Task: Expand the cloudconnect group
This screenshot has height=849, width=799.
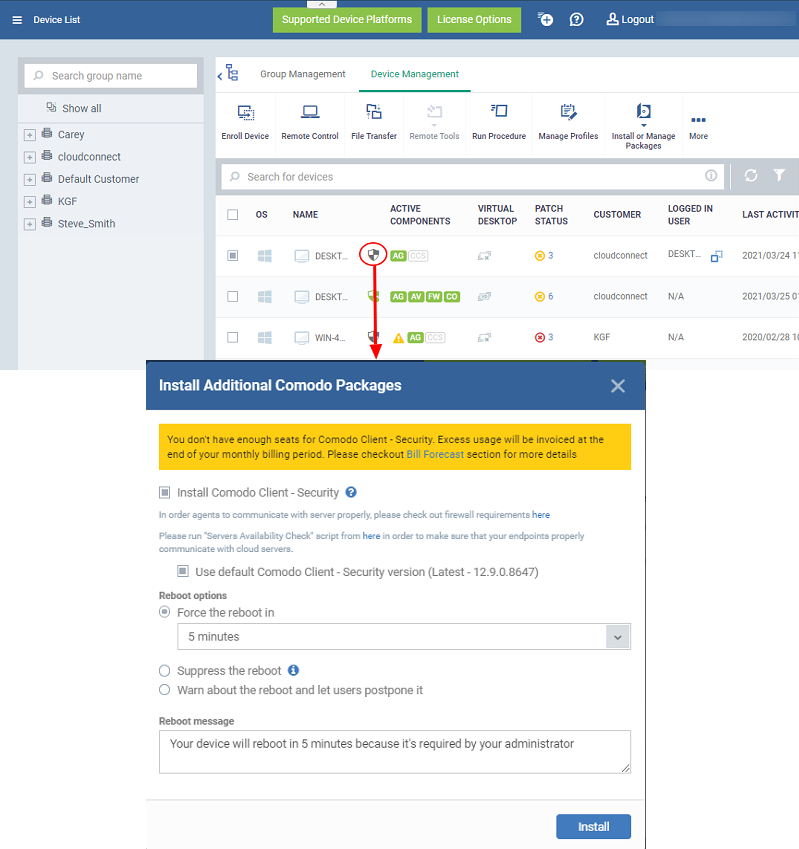Action: click(30, 157)
